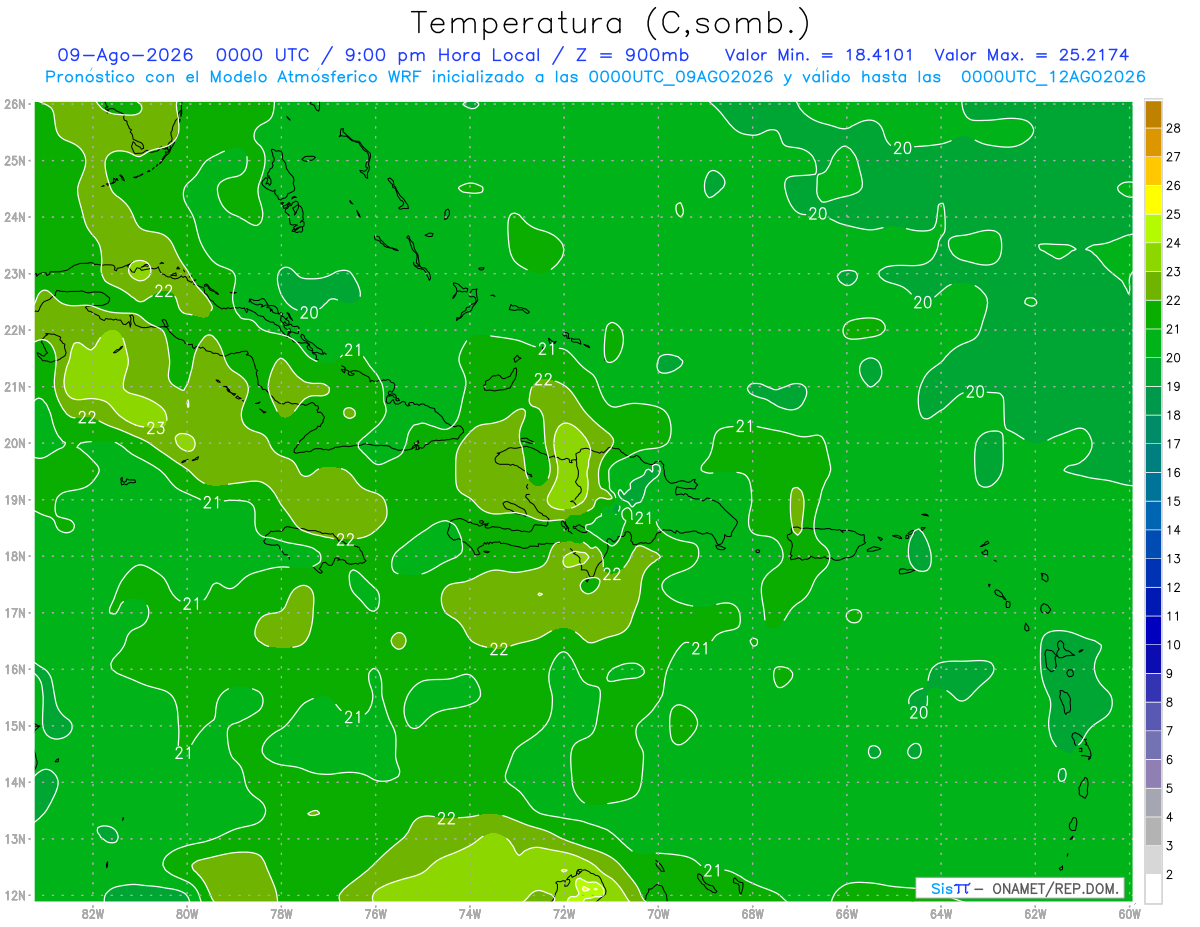Screen dimensions: 1200x927
Task: Click the "12N" latitude axis label
Action: click(15, 895)
